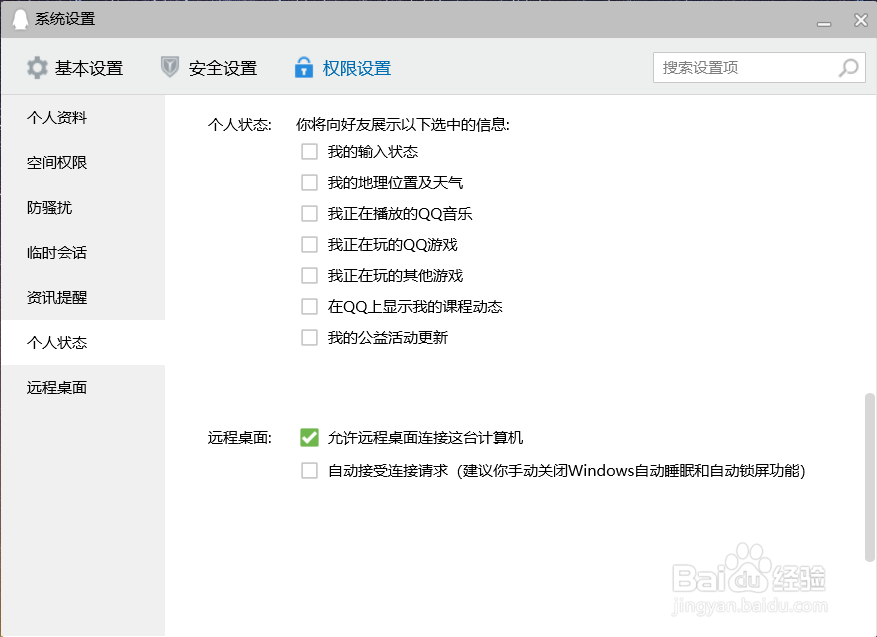Screen dimensions: 877x637
Task: Click the gear icon for 基本设置
Action: [x=37, y=68]
